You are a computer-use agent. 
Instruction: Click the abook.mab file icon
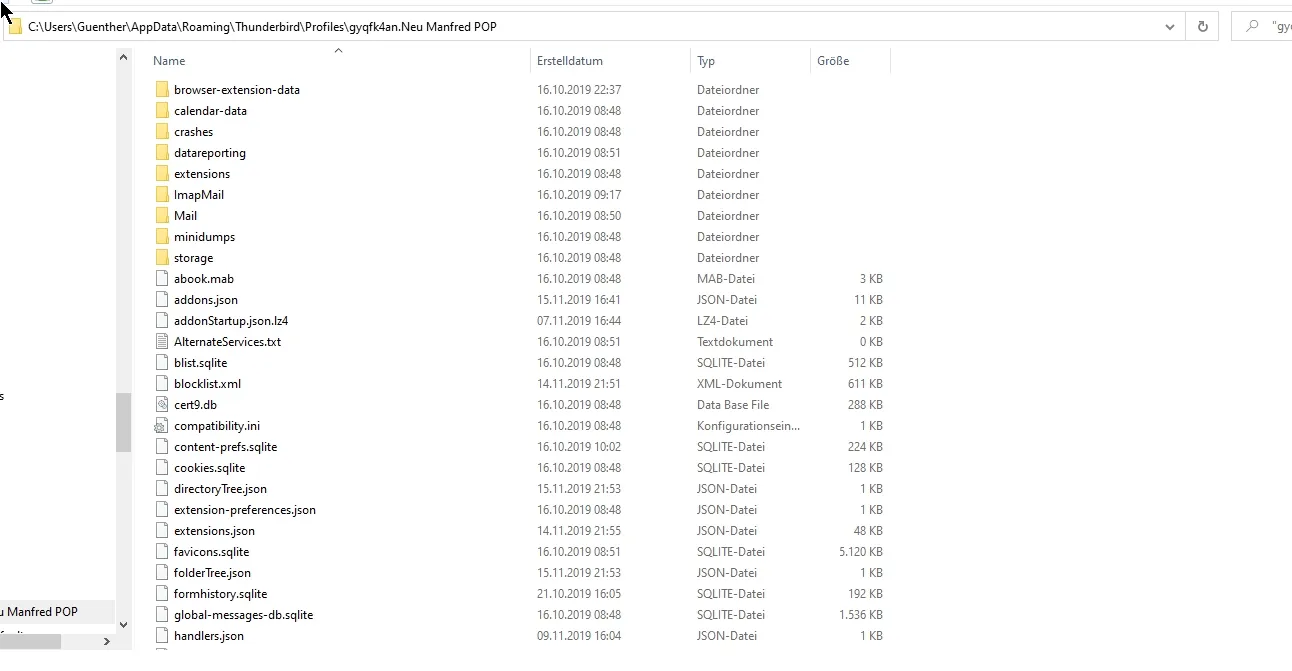162,279
